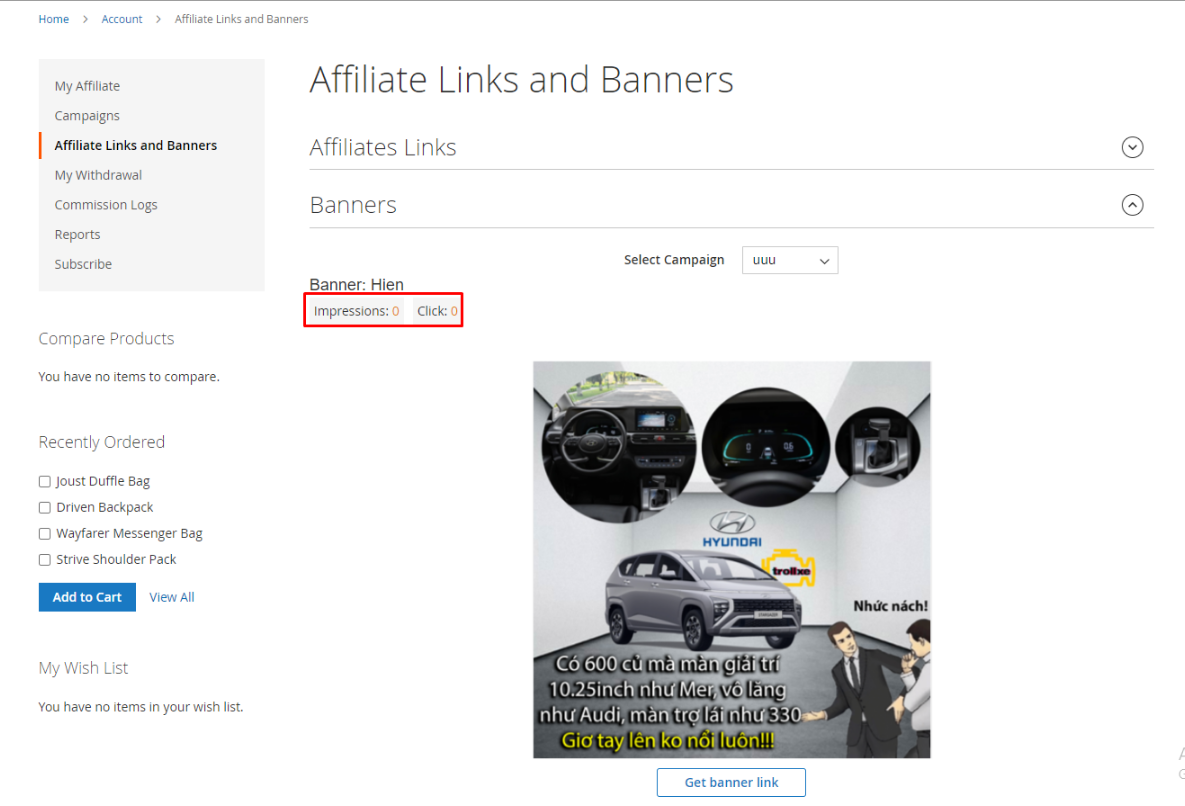Go to Home breadcrumb link

point(54,19)
